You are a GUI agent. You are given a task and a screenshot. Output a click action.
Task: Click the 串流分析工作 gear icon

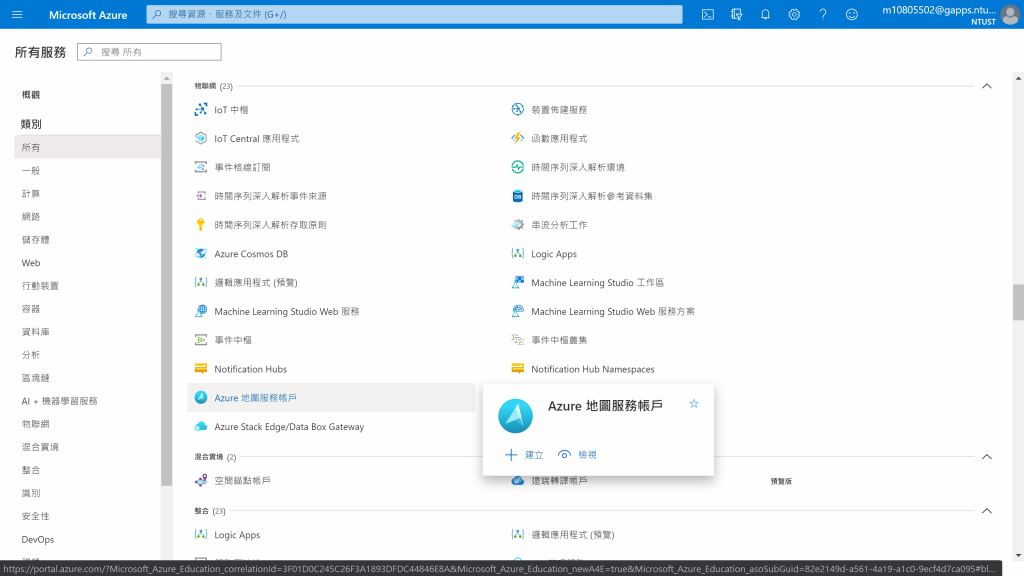(517, 225)
